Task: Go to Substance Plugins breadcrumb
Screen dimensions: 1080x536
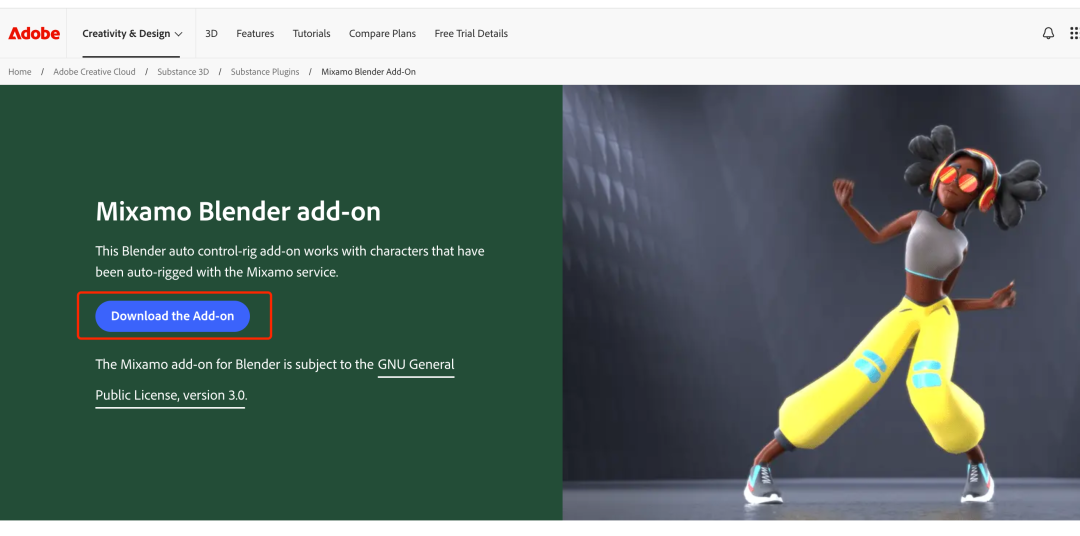Action: (x=265, y=72)
